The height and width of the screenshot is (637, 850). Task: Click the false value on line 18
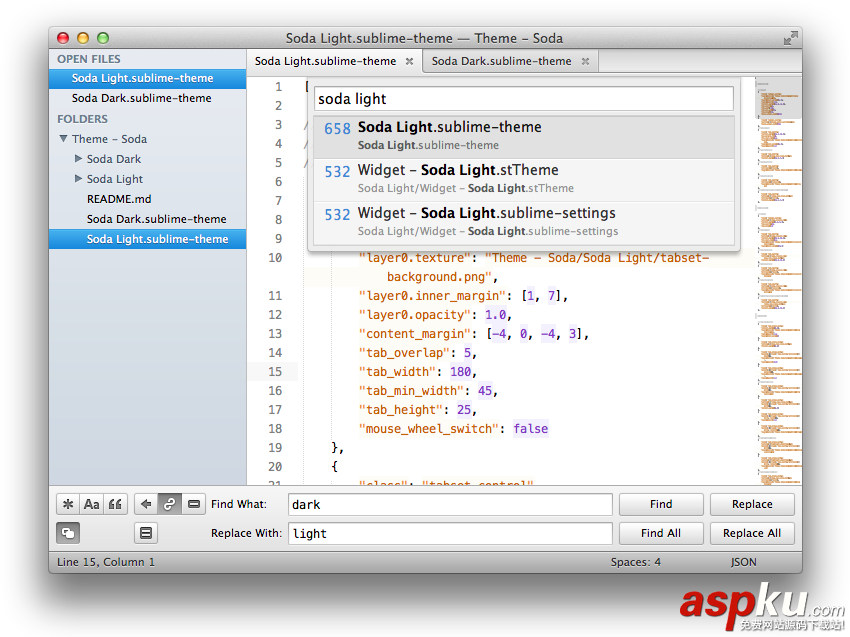coord(531,429)
